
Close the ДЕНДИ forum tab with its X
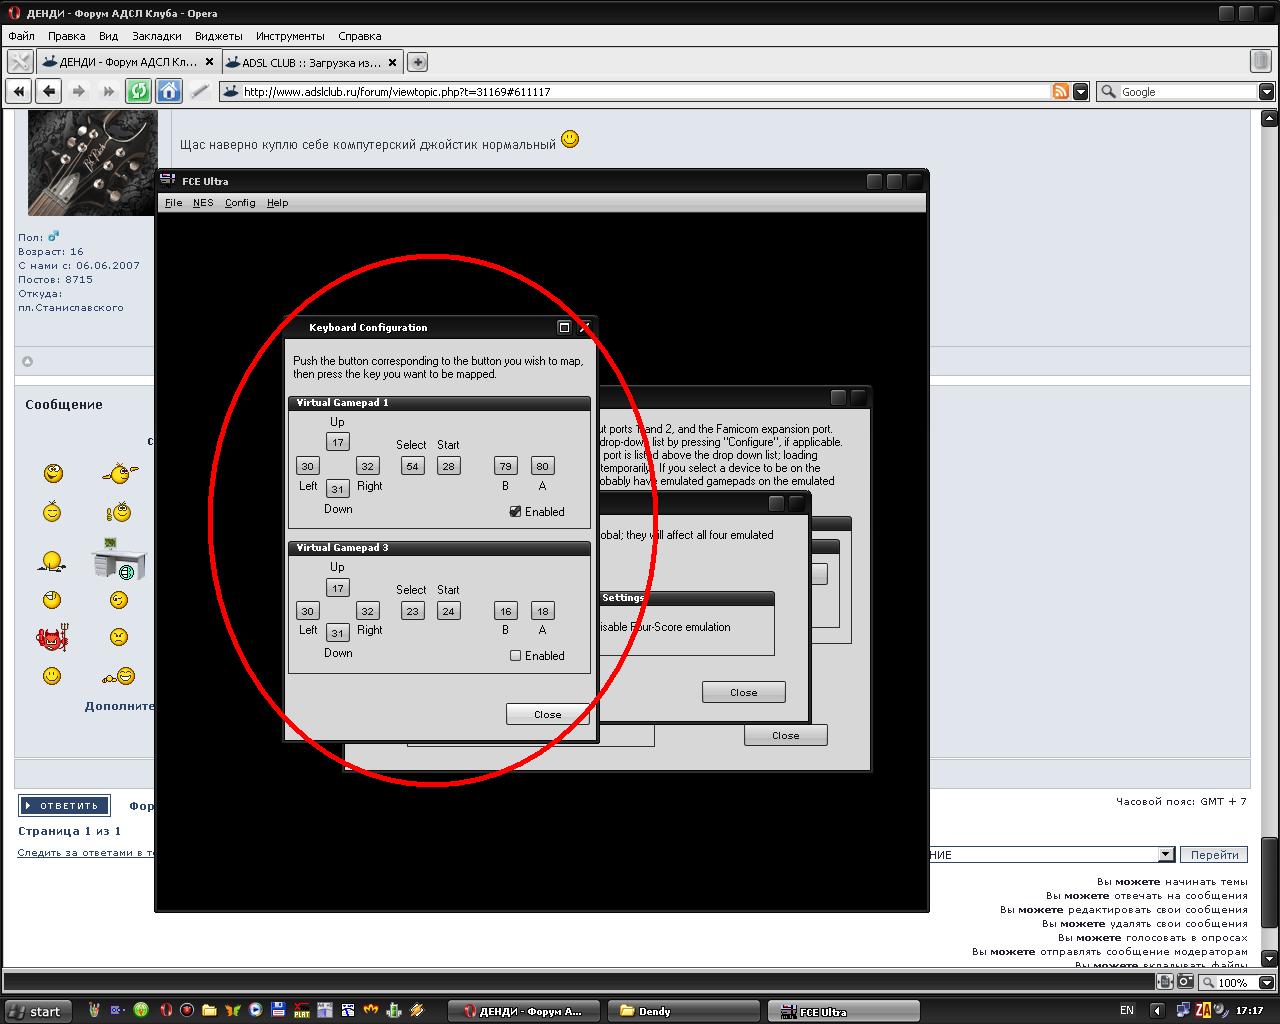(x=209, y=62)
